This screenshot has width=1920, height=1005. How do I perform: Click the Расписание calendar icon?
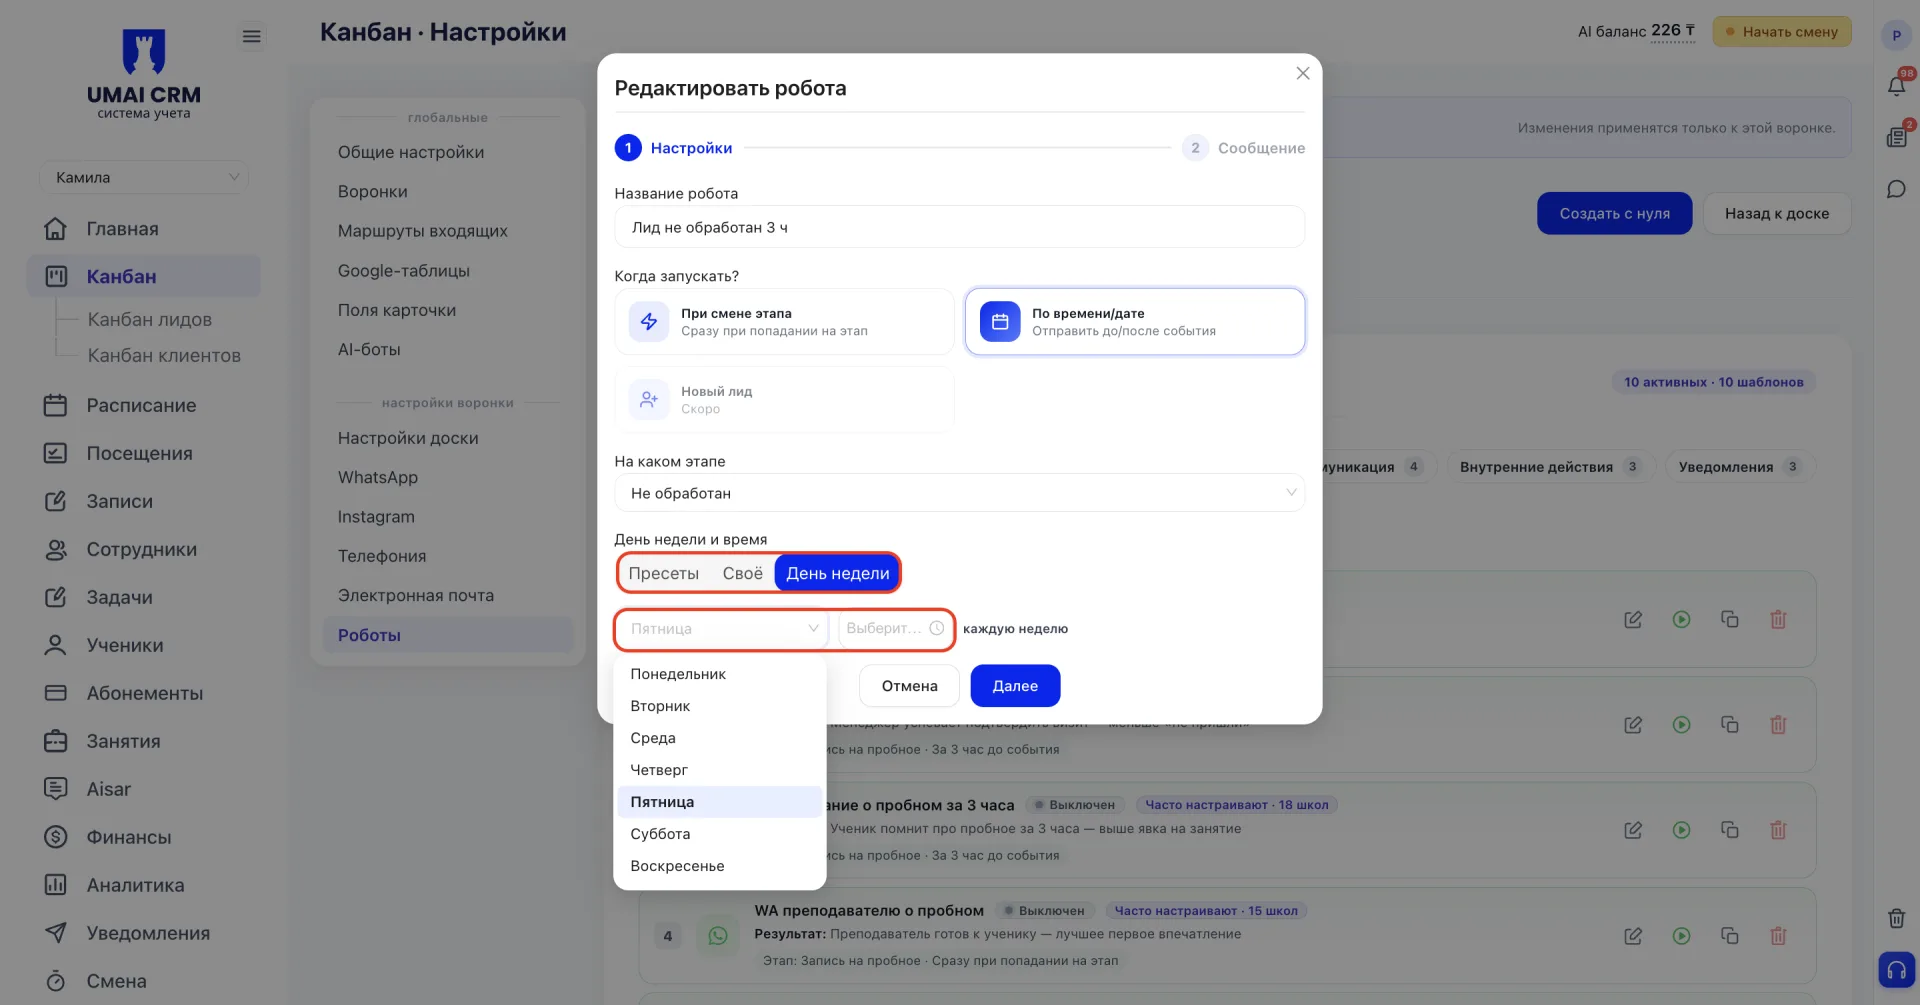pyautogui.click(x=56, y=405)
